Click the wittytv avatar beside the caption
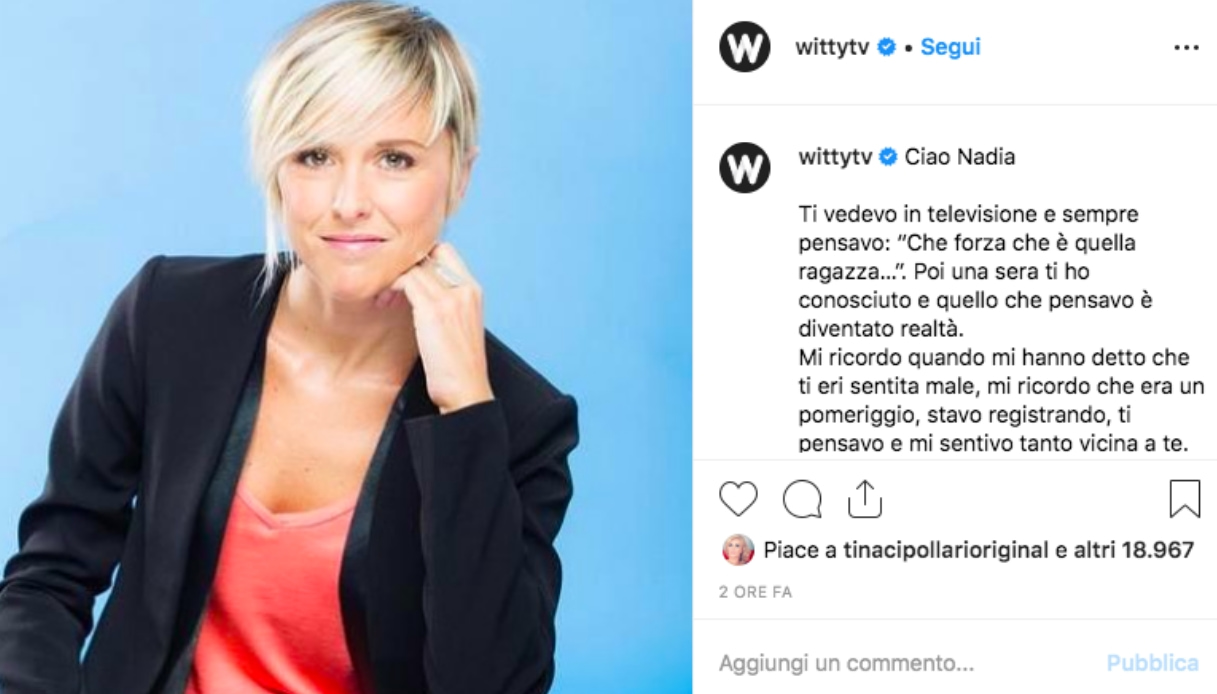Viewport: 1217px width, 694px height. pyautogui.click(x=745, y=167)
